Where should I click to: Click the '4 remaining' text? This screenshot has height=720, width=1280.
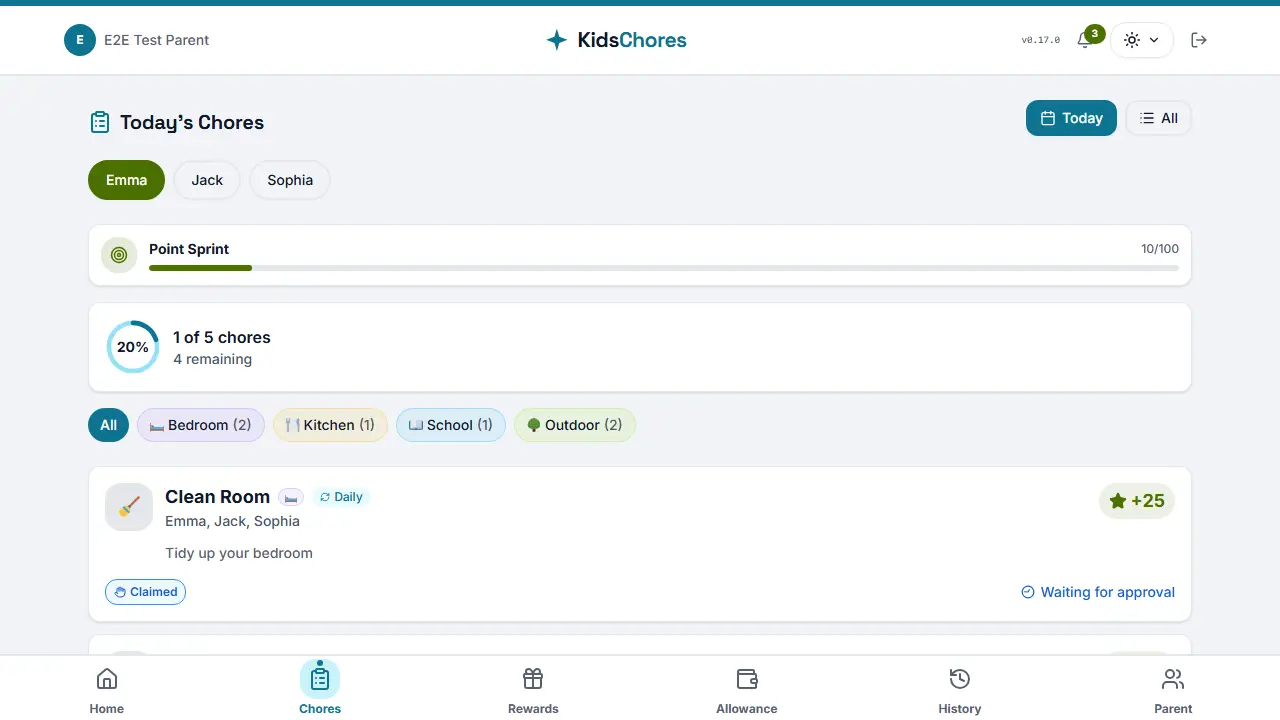pyautogui.click(x=212, y=359)
